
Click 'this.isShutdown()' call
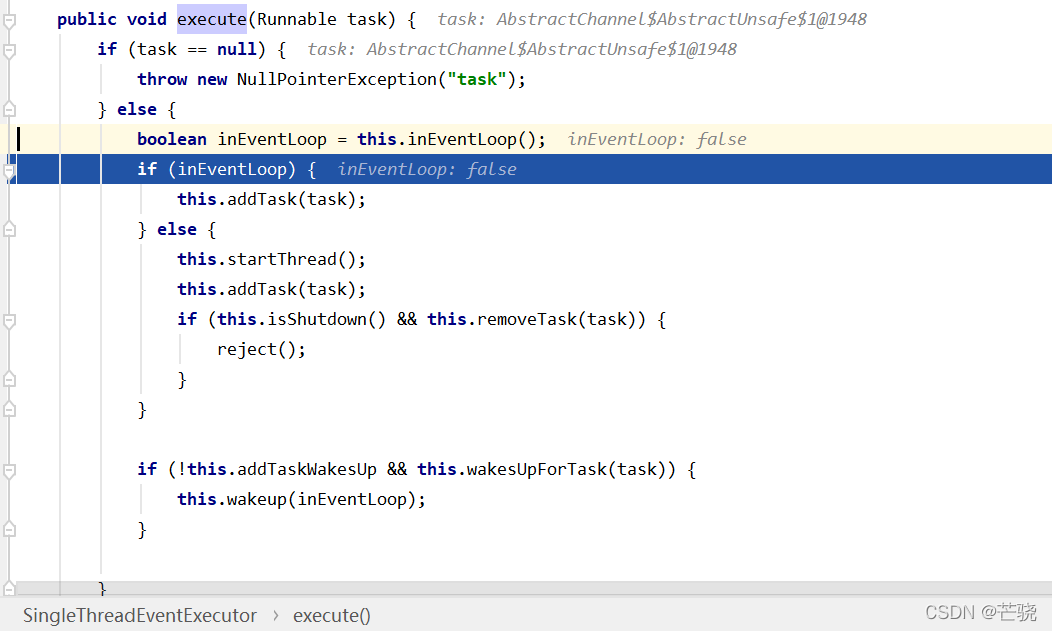[x=301, y=319]
